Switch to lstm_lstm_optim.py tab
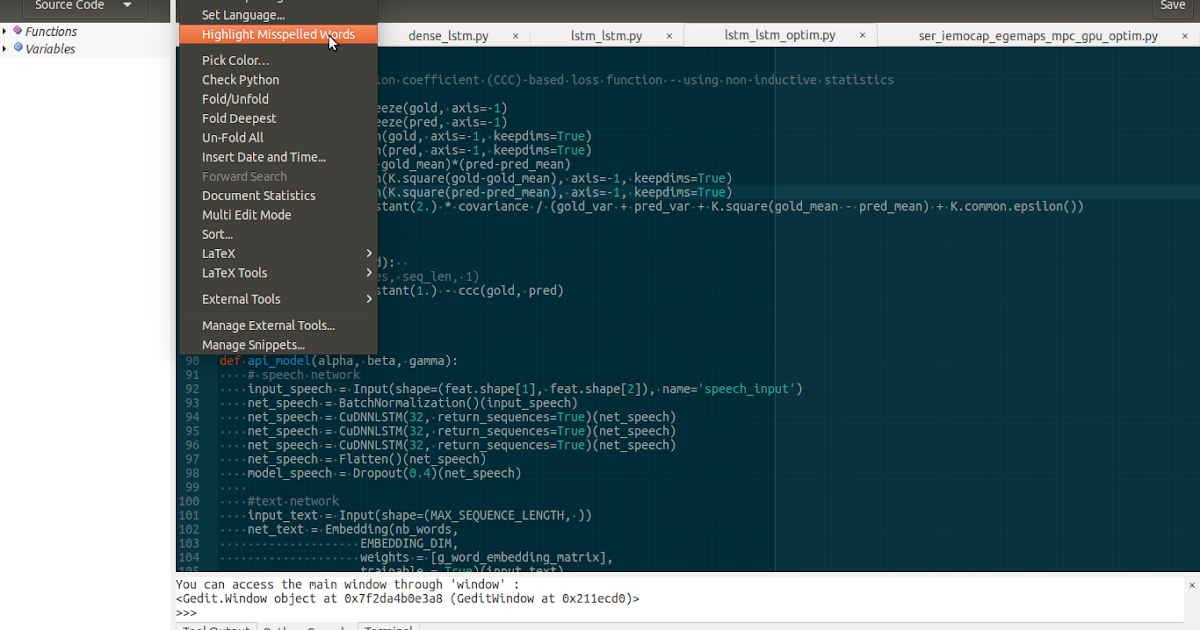Screen dimensions: 1200x630 tap(780, 35)
